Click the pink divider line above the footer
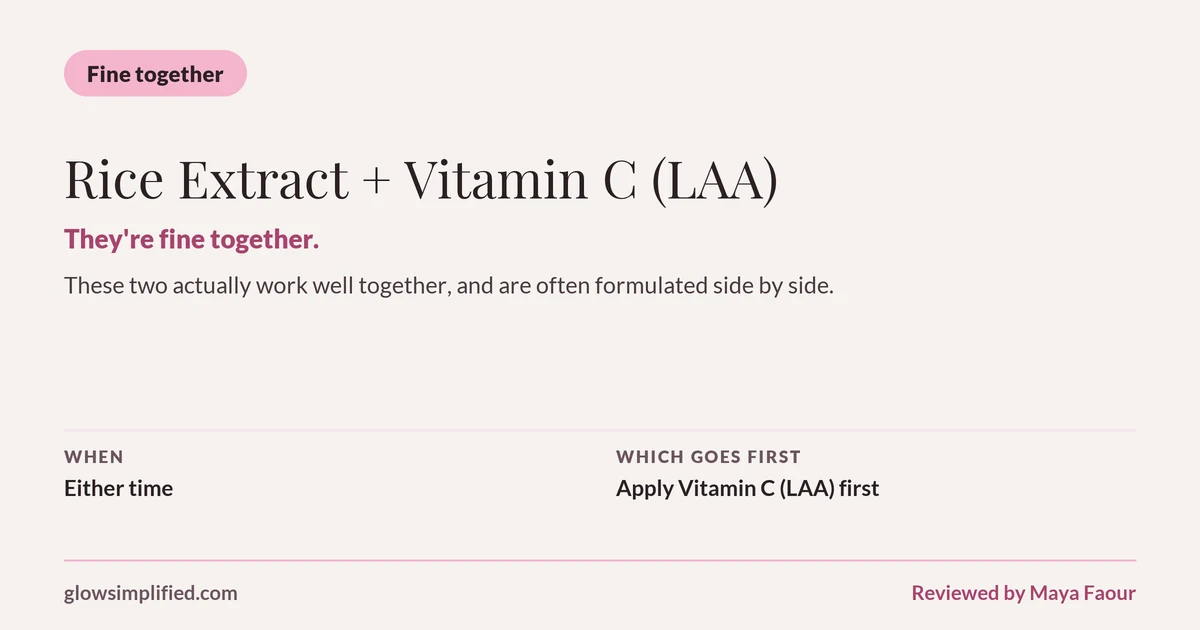The image size is (1200, 630). point(600,561)
